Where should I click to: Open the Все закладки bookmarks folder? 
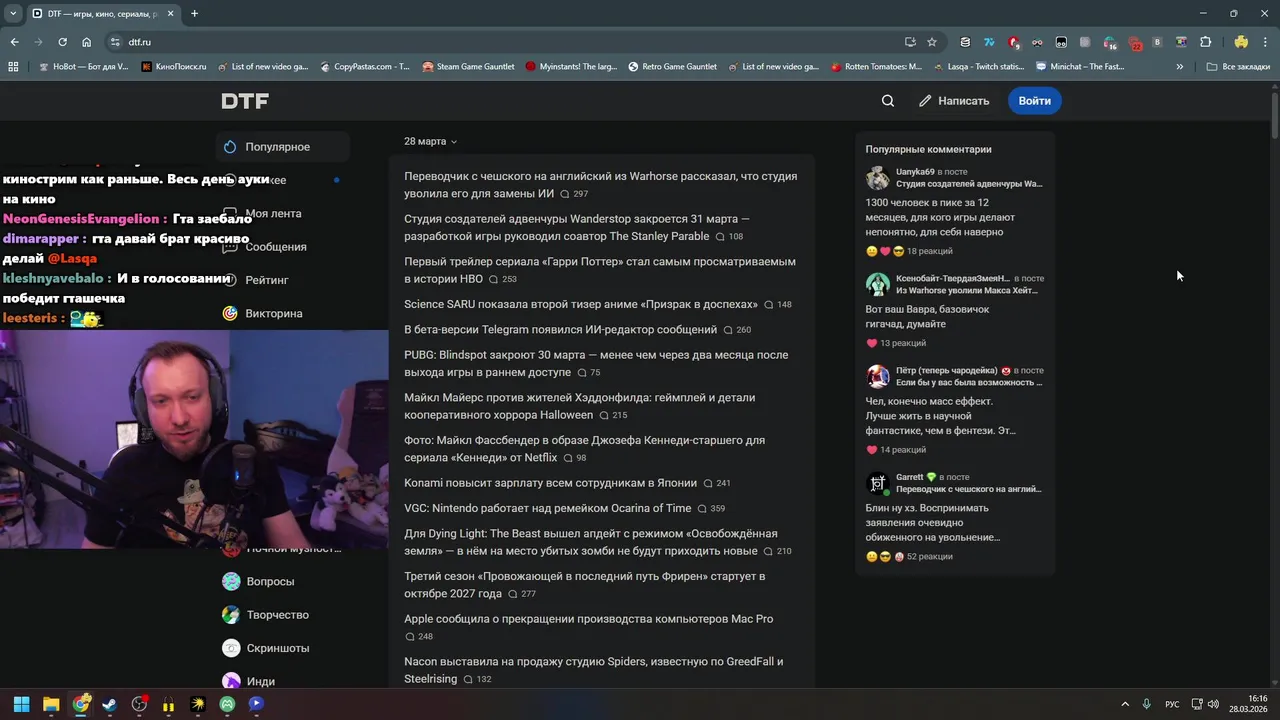(x=1238, y=67)
